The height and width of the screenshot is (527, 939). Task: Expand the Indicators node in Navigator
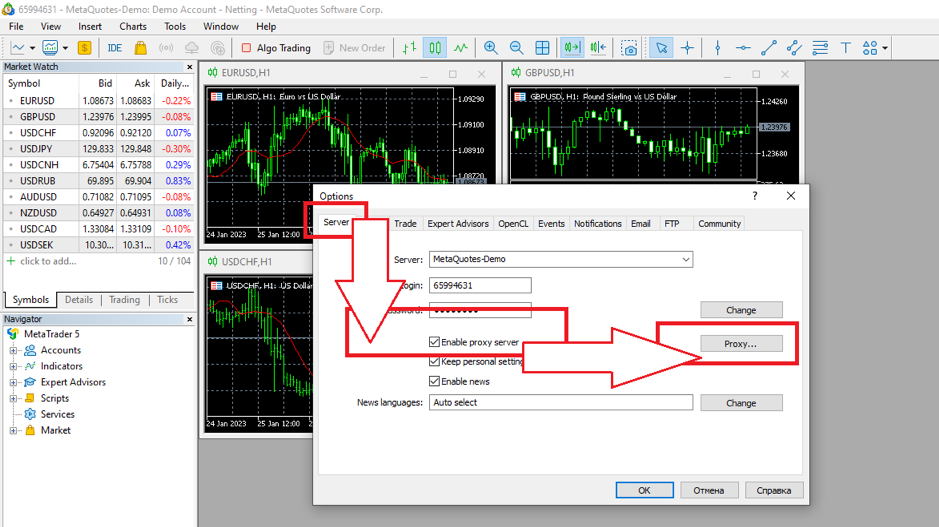(x=13, y=366)
